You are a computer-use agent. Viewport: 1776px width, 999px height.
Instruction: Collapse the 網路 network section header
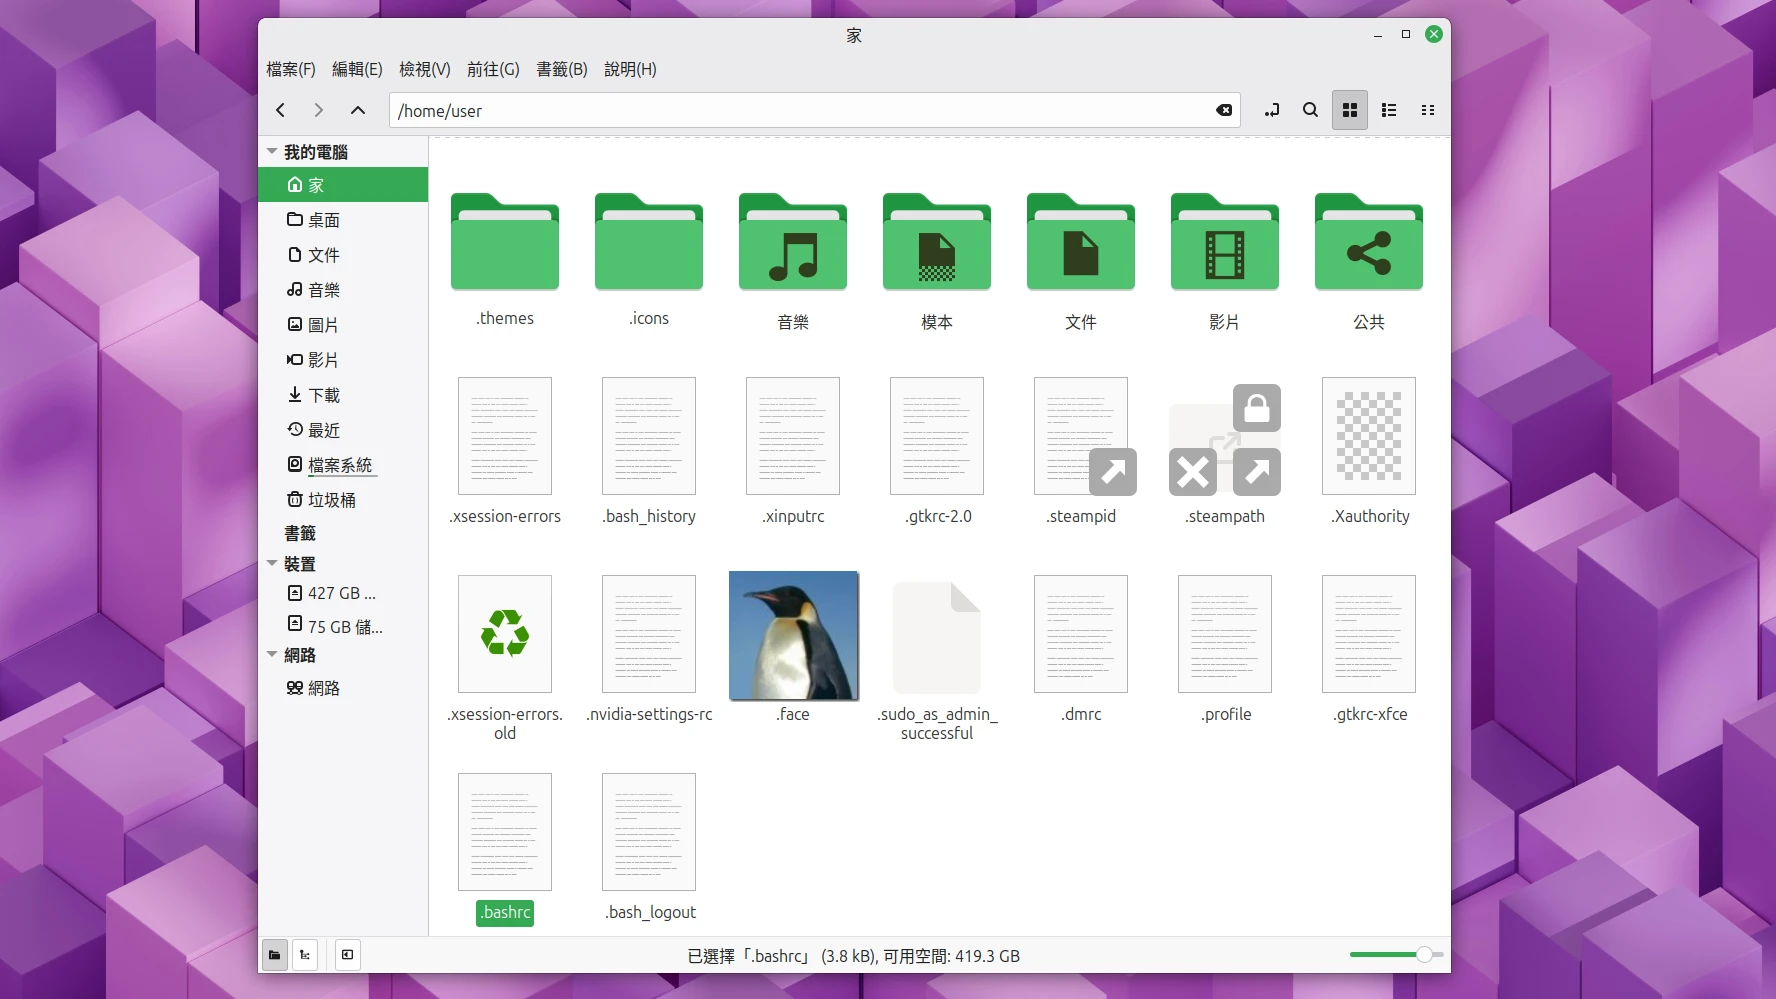pos(272,655)
